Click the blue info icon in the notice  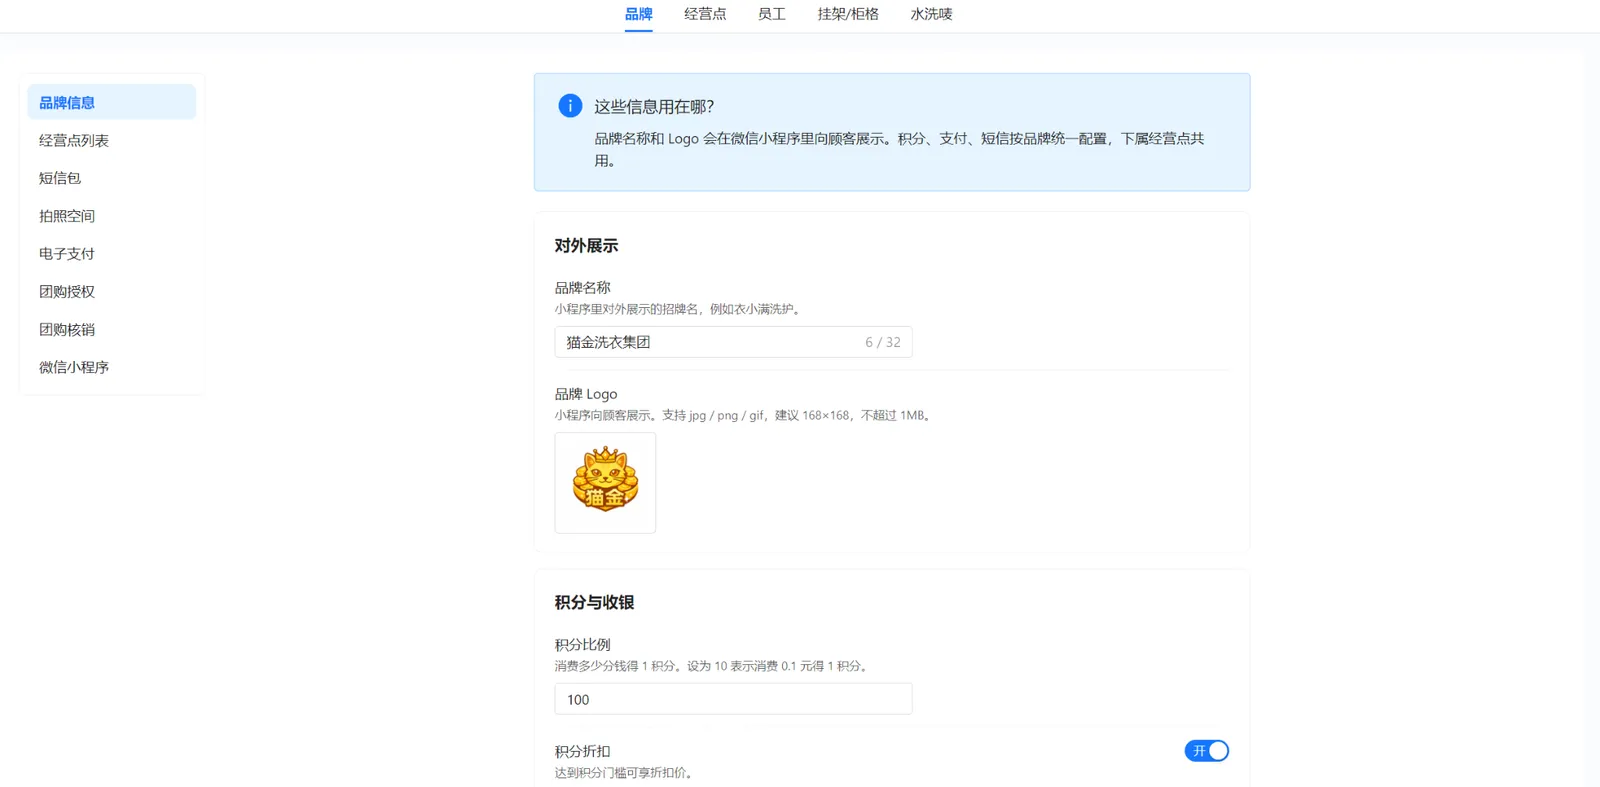(x=570, y=106)
